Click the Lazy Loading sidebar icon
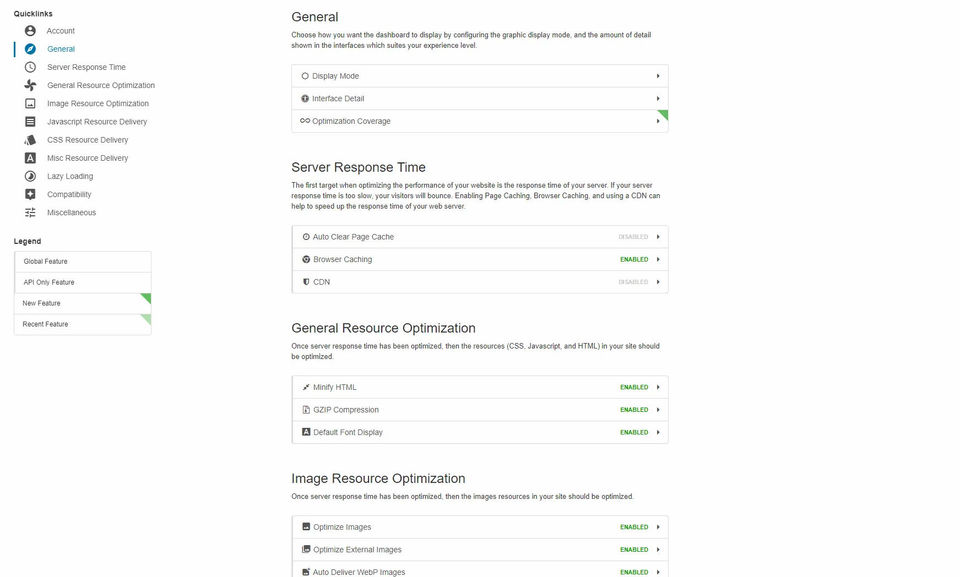The image size is (960, 577). point(30,176)
